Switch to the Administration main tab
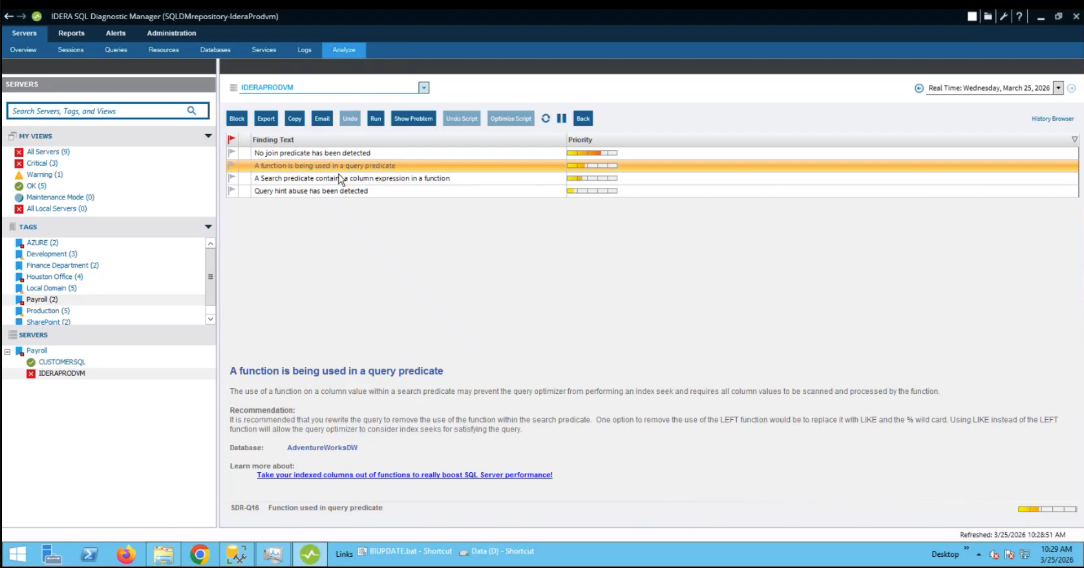 coord(171,33)
